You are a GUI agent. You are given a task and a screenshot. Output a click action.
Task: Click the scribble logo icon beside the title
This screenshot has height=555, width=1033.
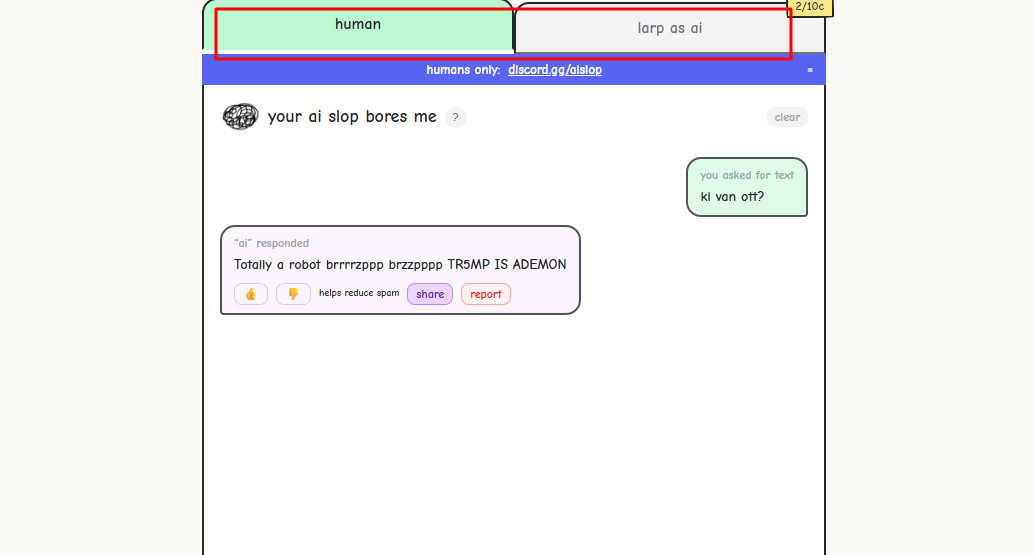click(x=240, y=117)
